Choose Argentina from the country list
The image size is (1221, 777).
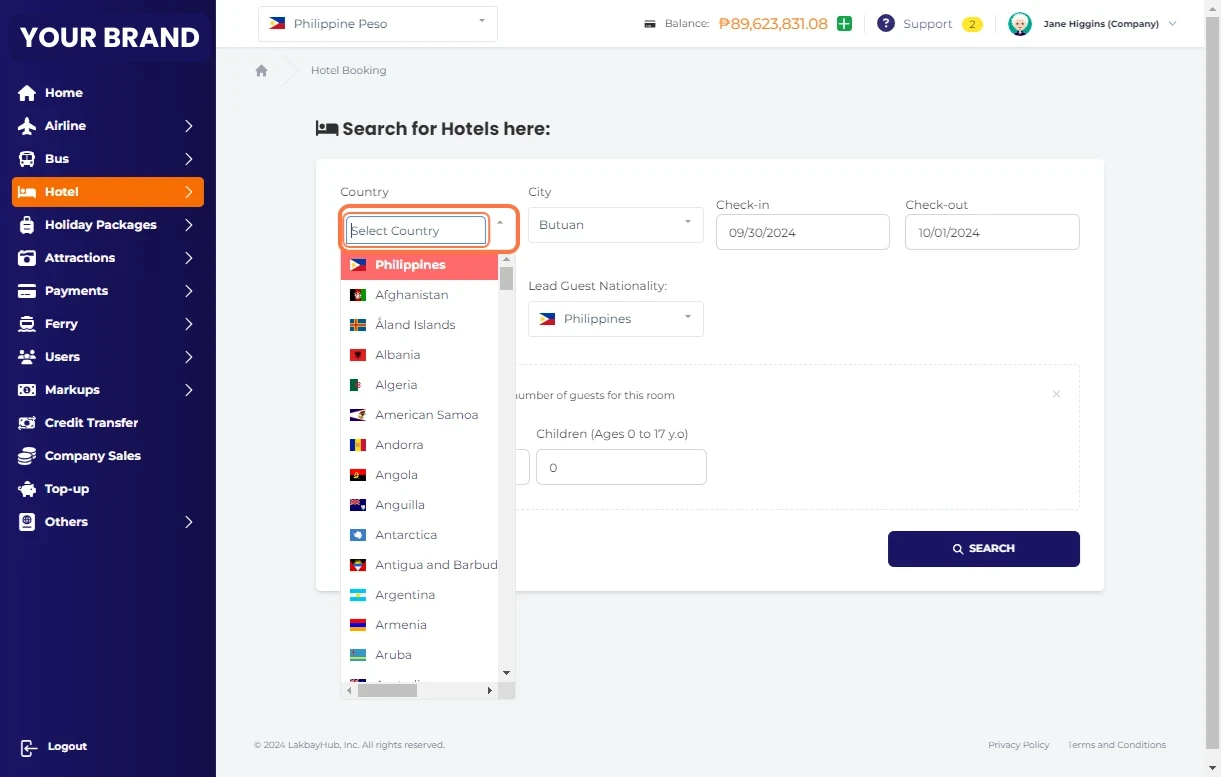point(405,595)
